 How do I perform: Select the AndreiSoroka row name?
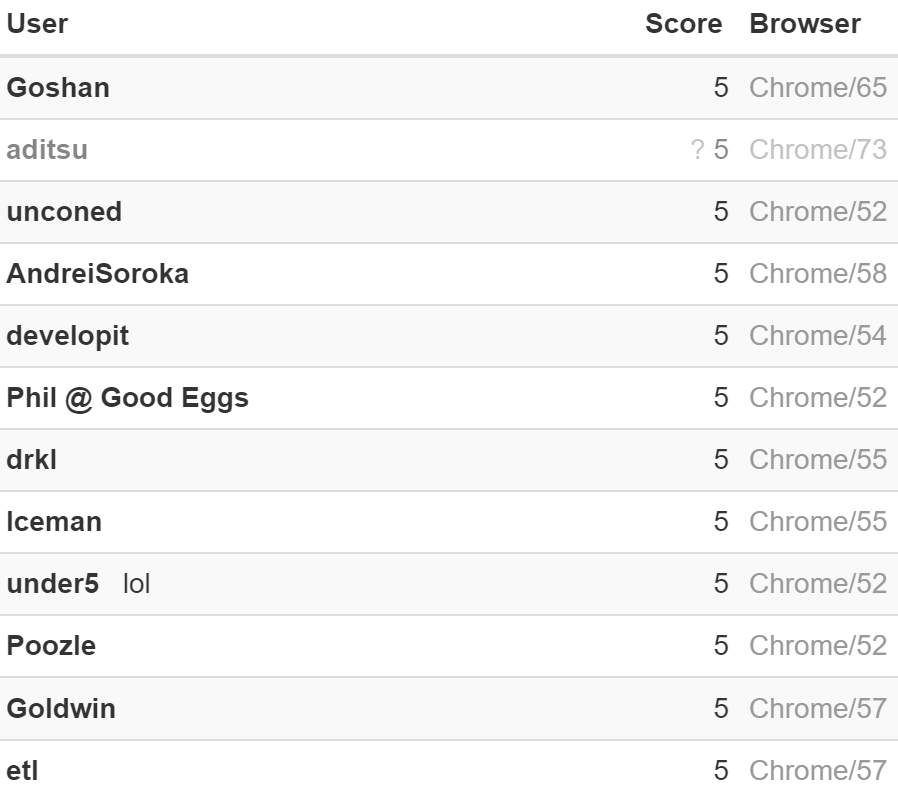97,274
